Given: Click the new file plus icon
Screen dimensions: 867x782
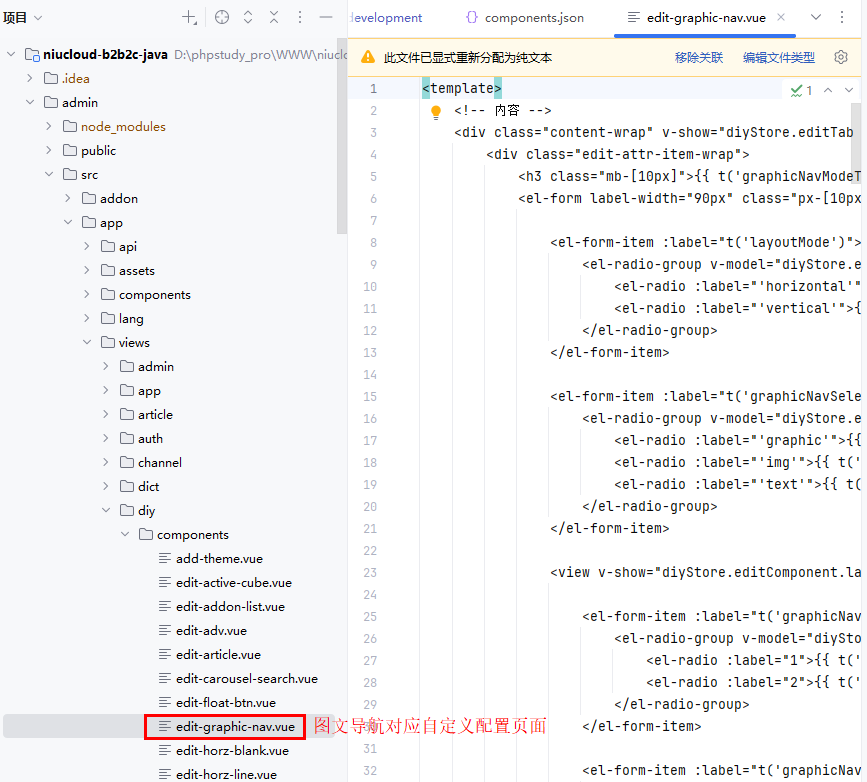Looking at the screenshot, I should (x=189, y=18).
